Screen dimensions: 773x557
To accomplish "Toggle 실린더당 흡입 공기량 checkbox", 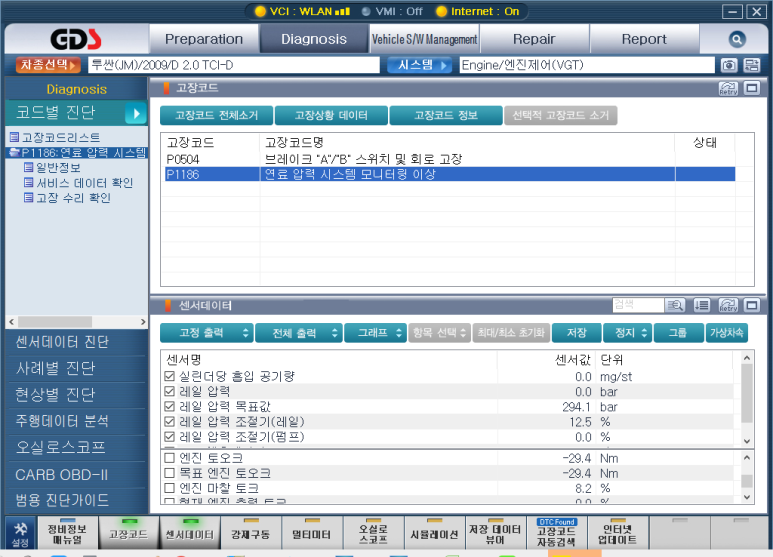I will click(x=170, y=377).
